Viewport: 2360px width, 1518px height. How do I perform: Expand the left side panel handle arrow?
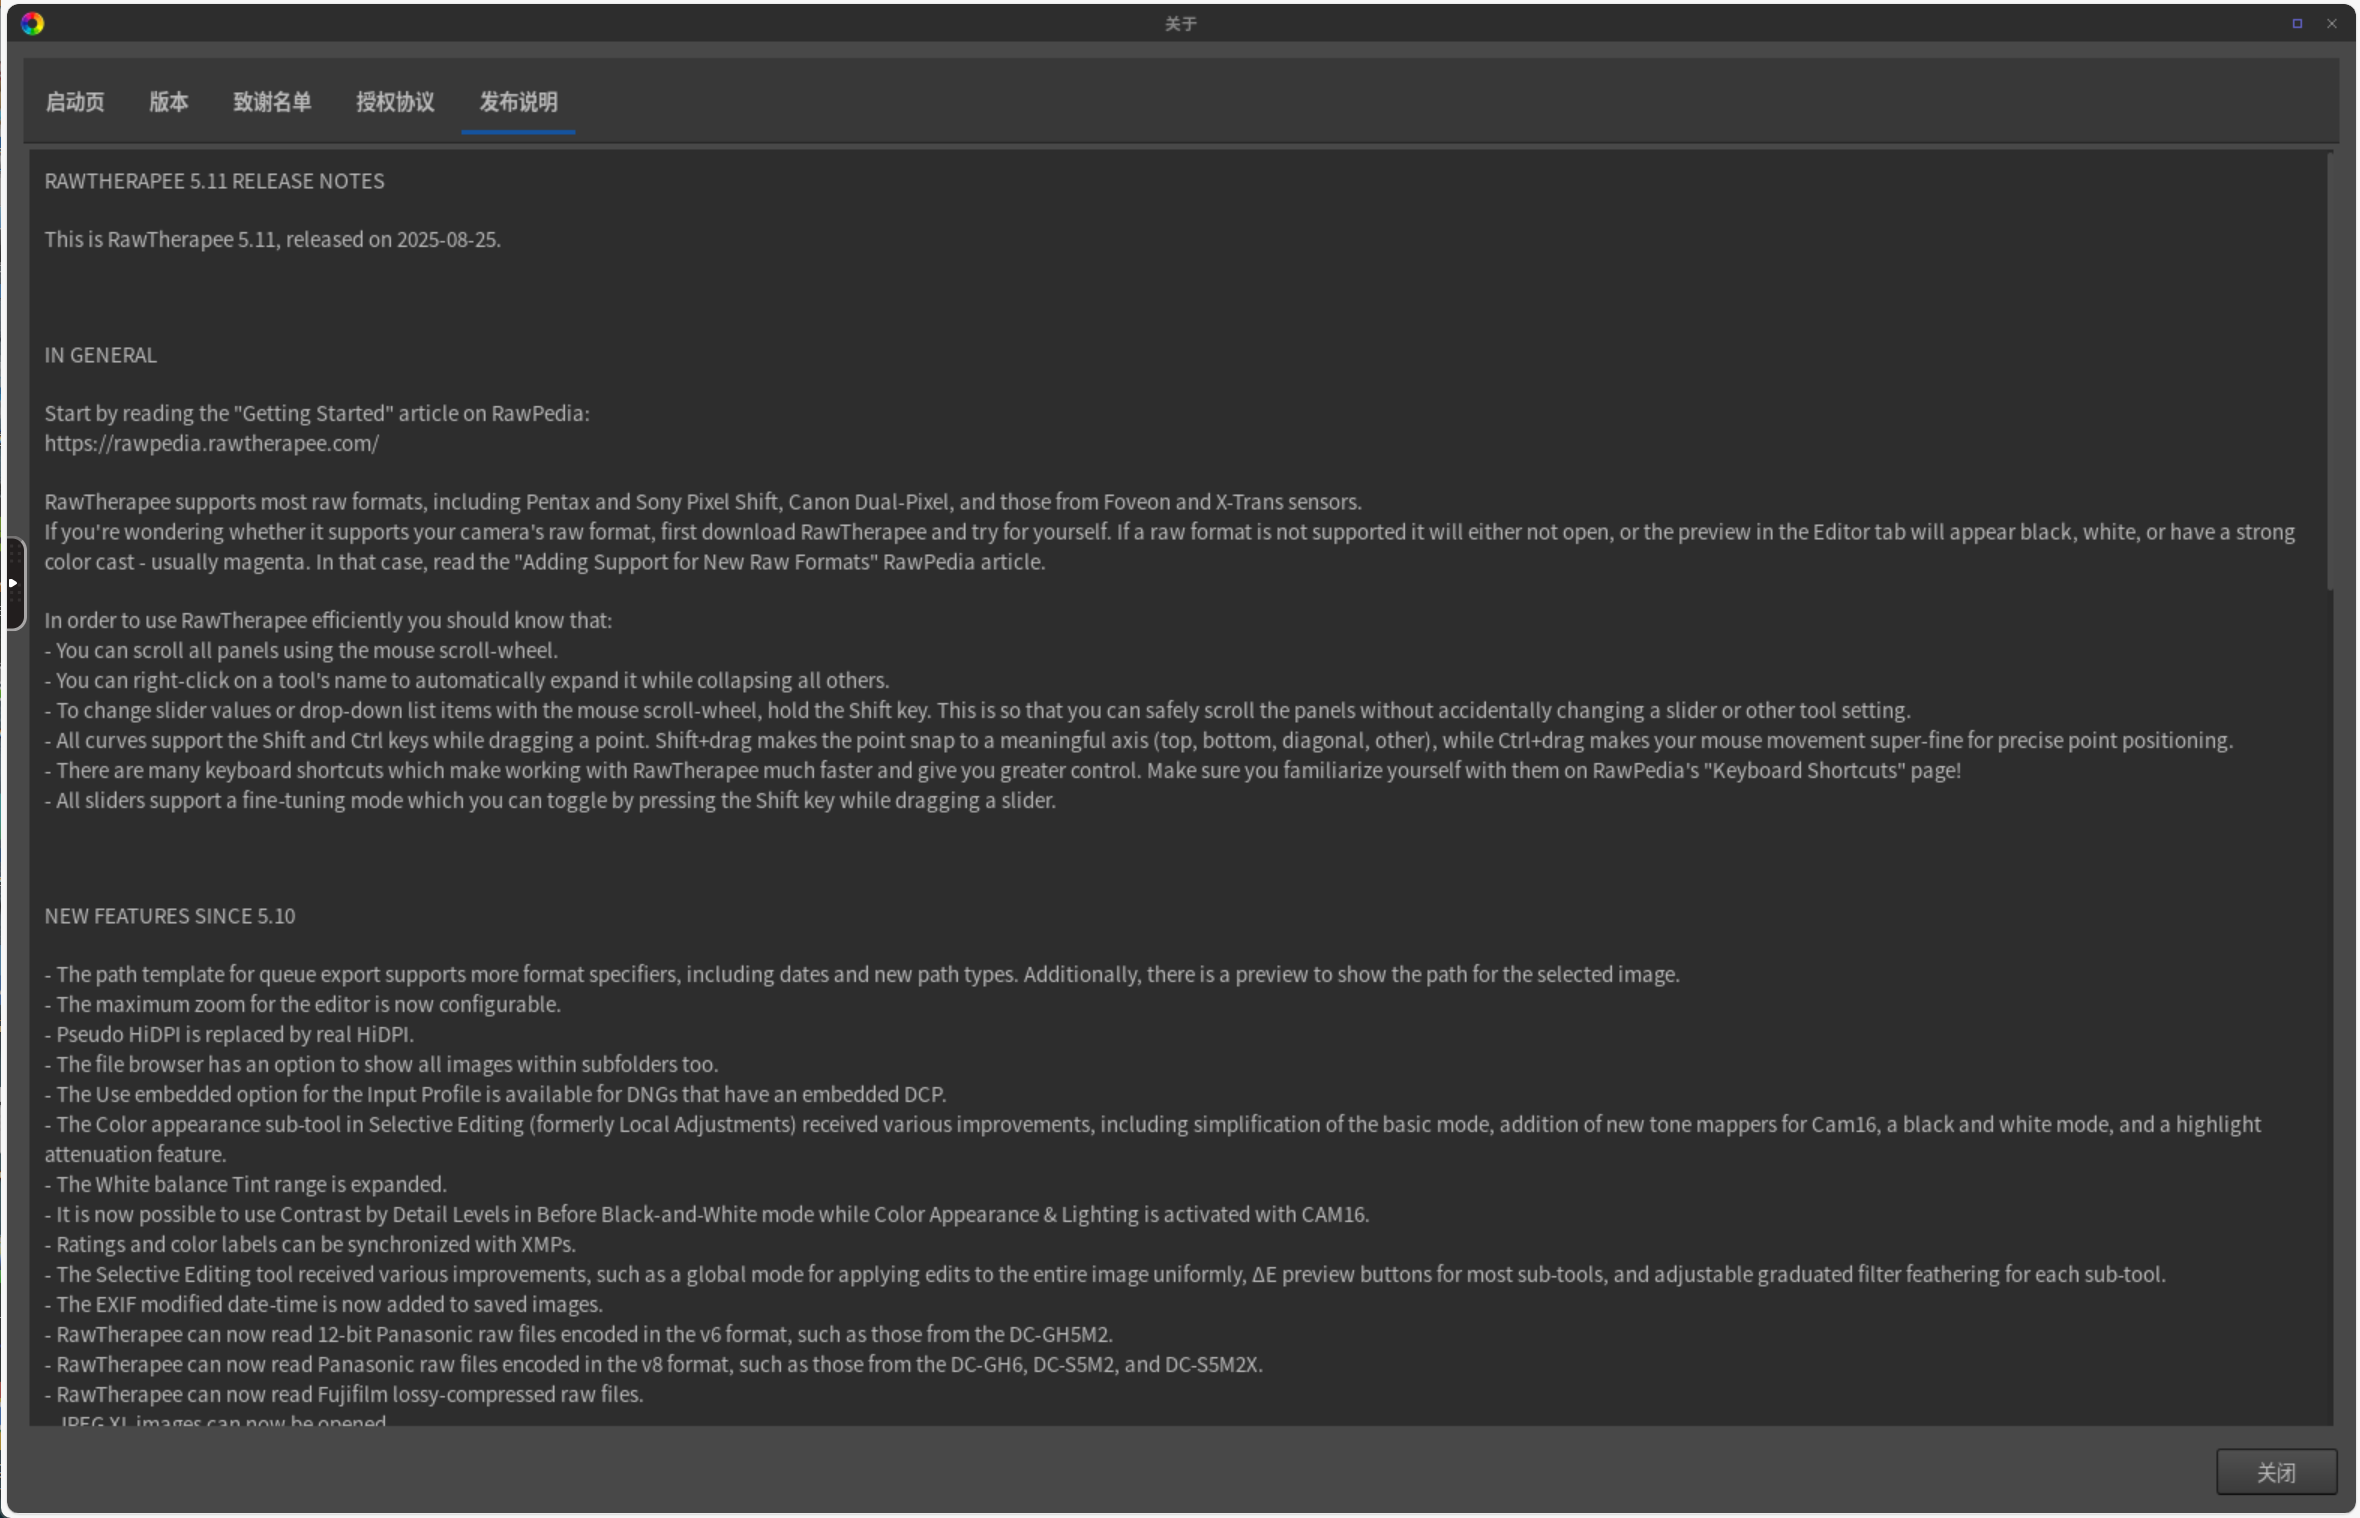[13, 583]
